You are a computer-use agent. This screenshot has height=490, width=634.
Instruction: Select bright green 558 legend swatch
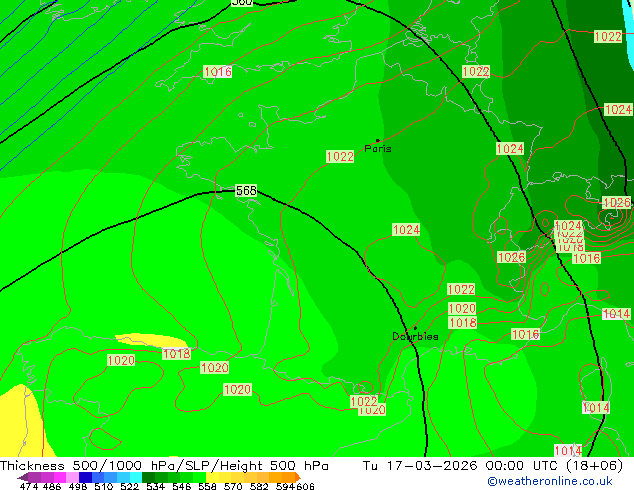199,477
